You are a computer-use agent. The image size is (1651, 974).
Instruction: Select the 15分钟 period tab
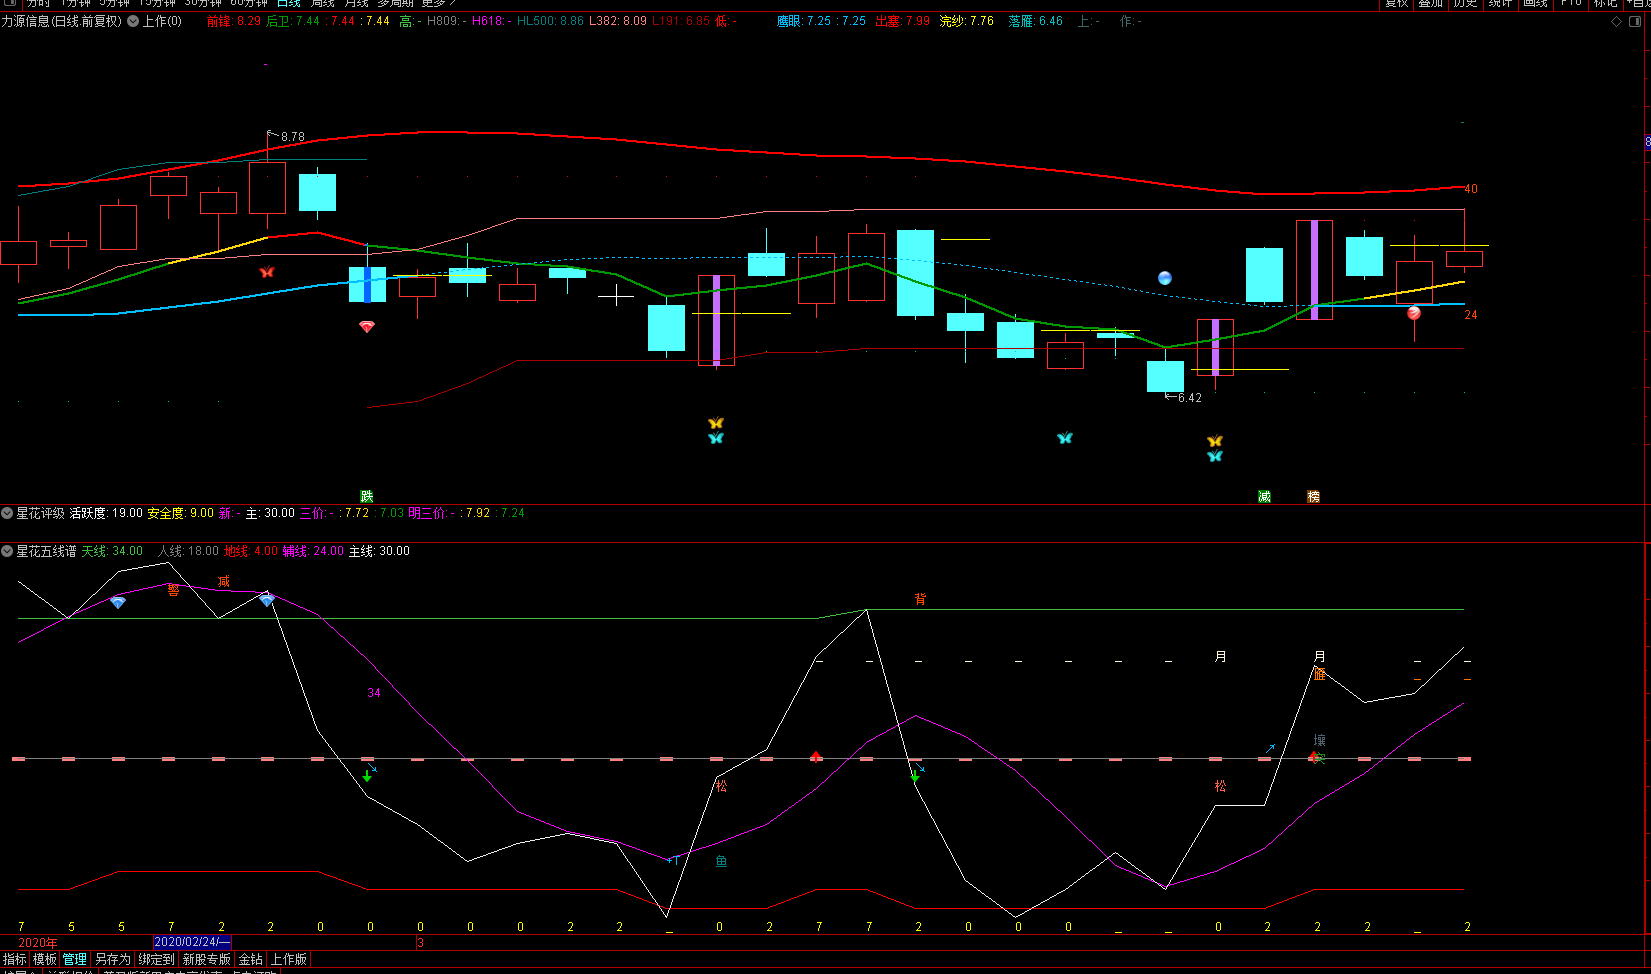(x=158, y=4)
